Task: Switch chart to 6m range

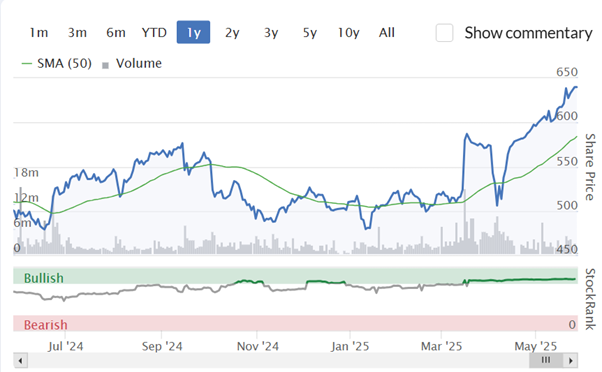Action: point(116,33)
